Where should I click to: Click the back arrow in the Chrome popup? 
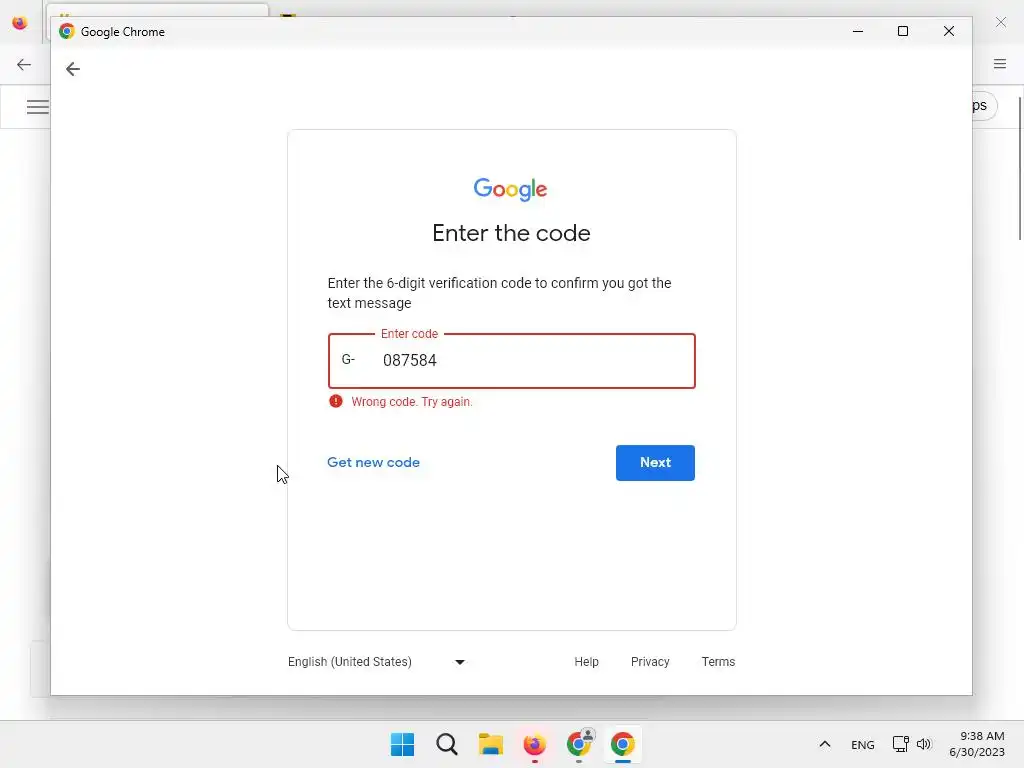72,69
